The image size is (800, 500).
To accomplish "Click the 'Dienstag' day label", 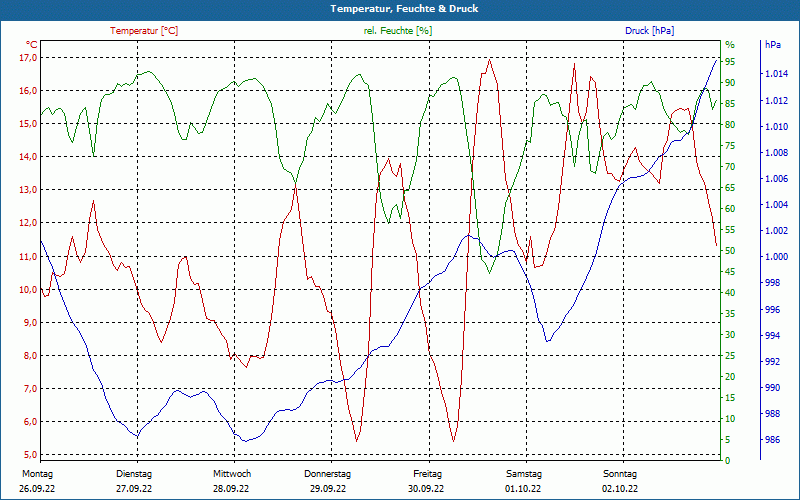I will (x=134, y=474).
